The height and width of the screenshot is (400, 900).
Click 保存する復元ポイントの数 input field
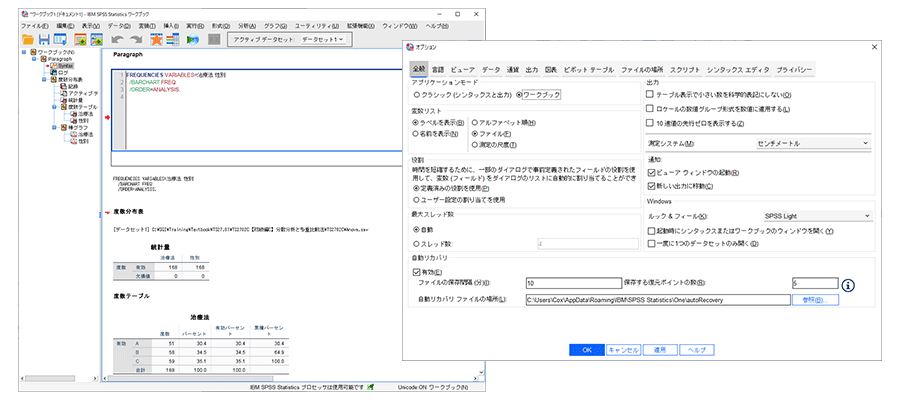pyautogui.click(x=815, y=283)
